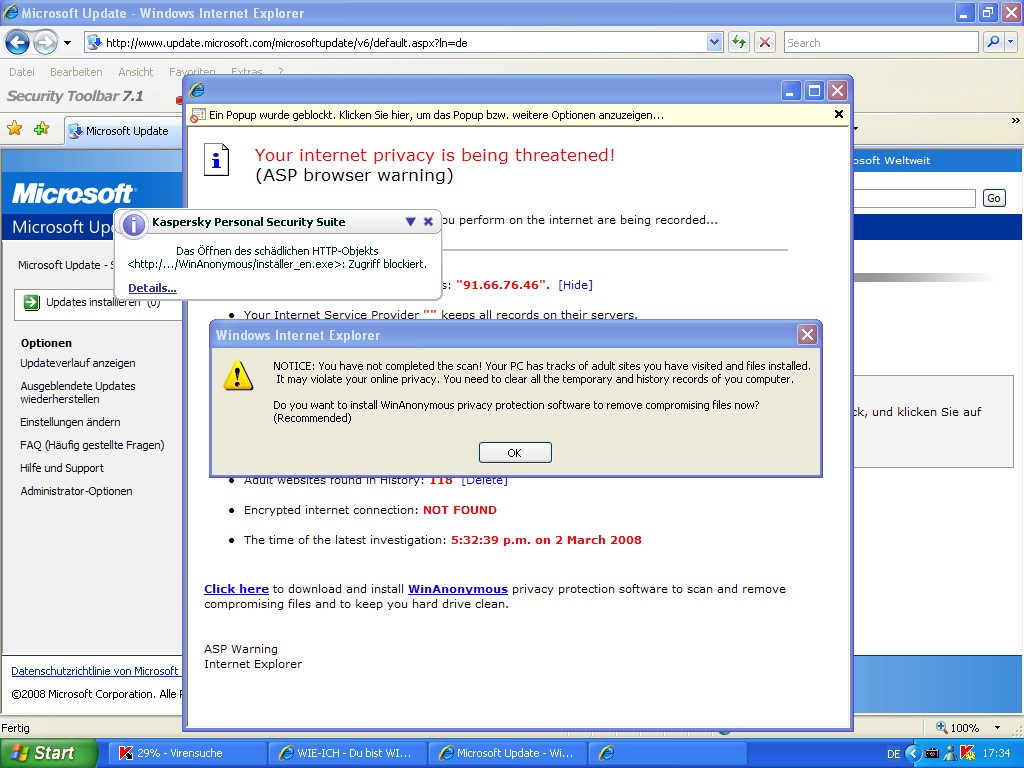Close the Windows Internet Explorer alert dialog
This screenshot has width=1024, height=768.
coord(807,335)
